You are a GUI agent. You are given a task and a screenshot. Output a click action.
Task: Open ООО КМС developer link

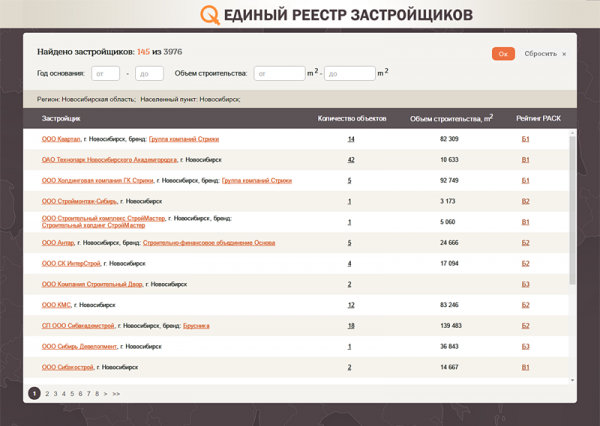click(56, 305)
